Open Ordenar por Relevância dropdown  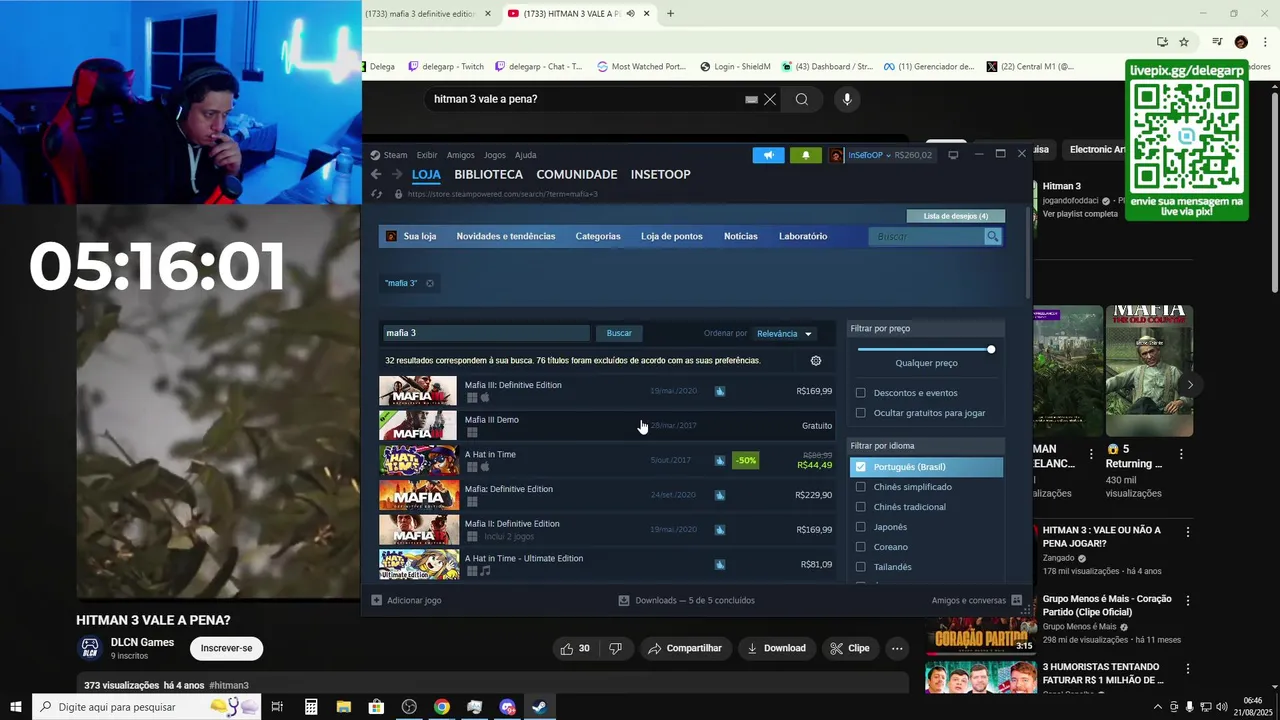click(x=785, y=333)
